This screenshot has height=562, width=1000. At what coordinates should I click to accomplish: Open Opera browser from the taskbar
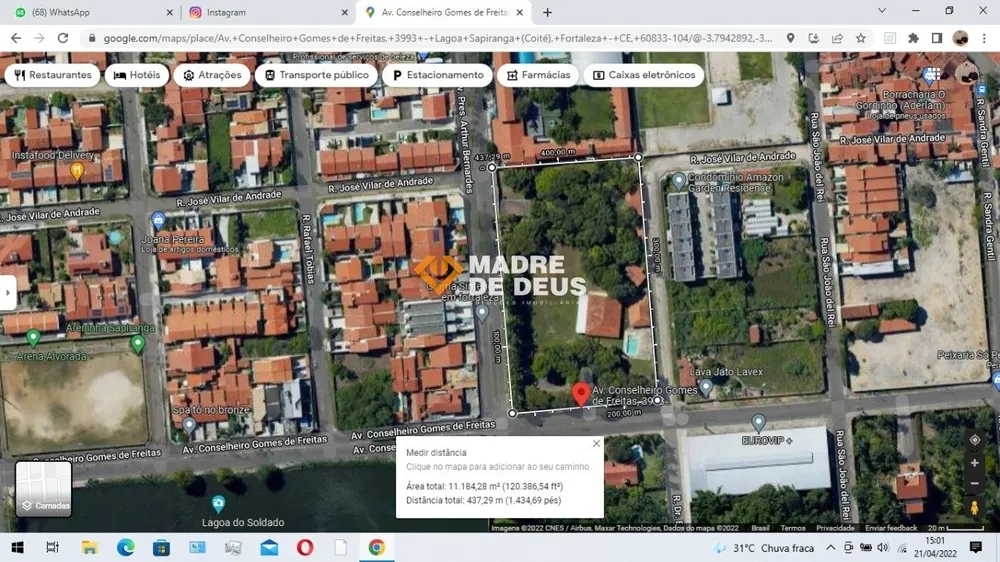[x=305, y=548]
